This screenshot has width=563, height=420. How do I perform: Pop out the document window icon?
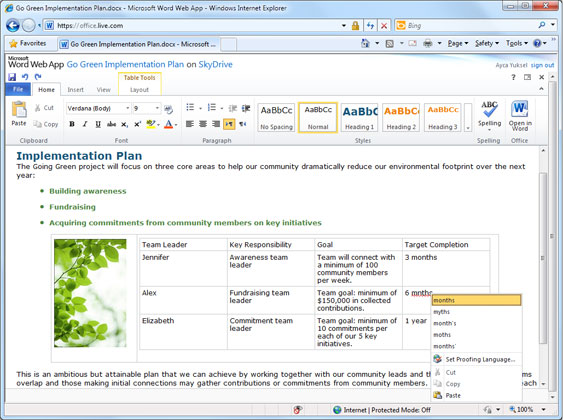[x=527, y=77]
